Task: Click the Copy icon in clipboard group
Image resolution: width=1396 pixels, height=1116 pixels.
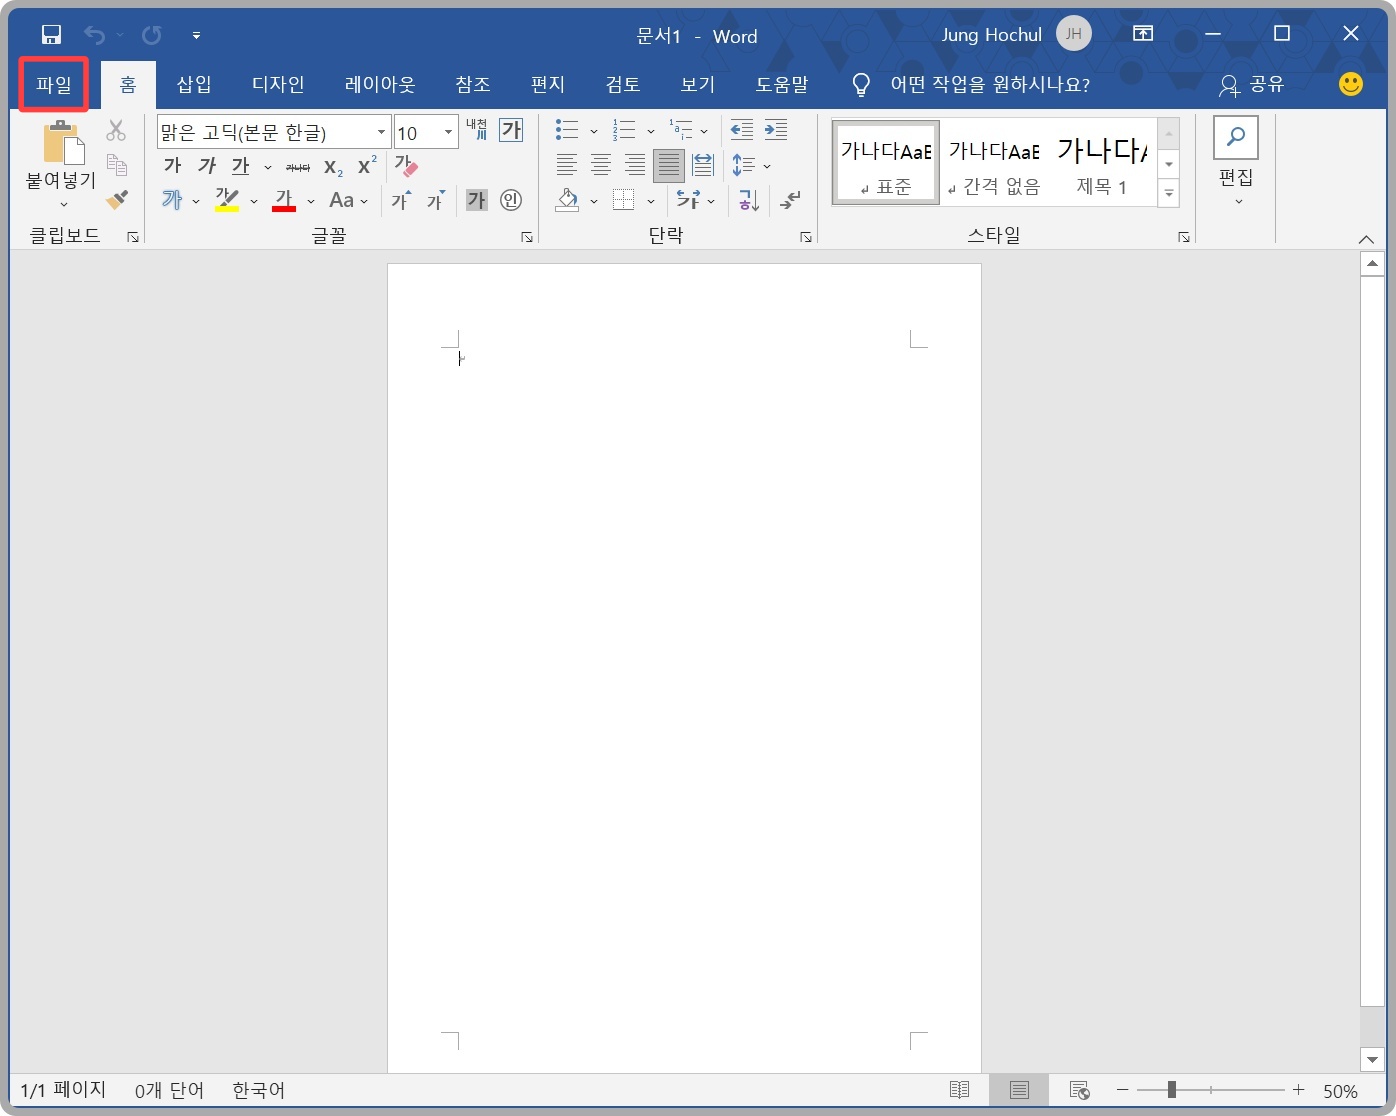Action: [x=116, y=164]
